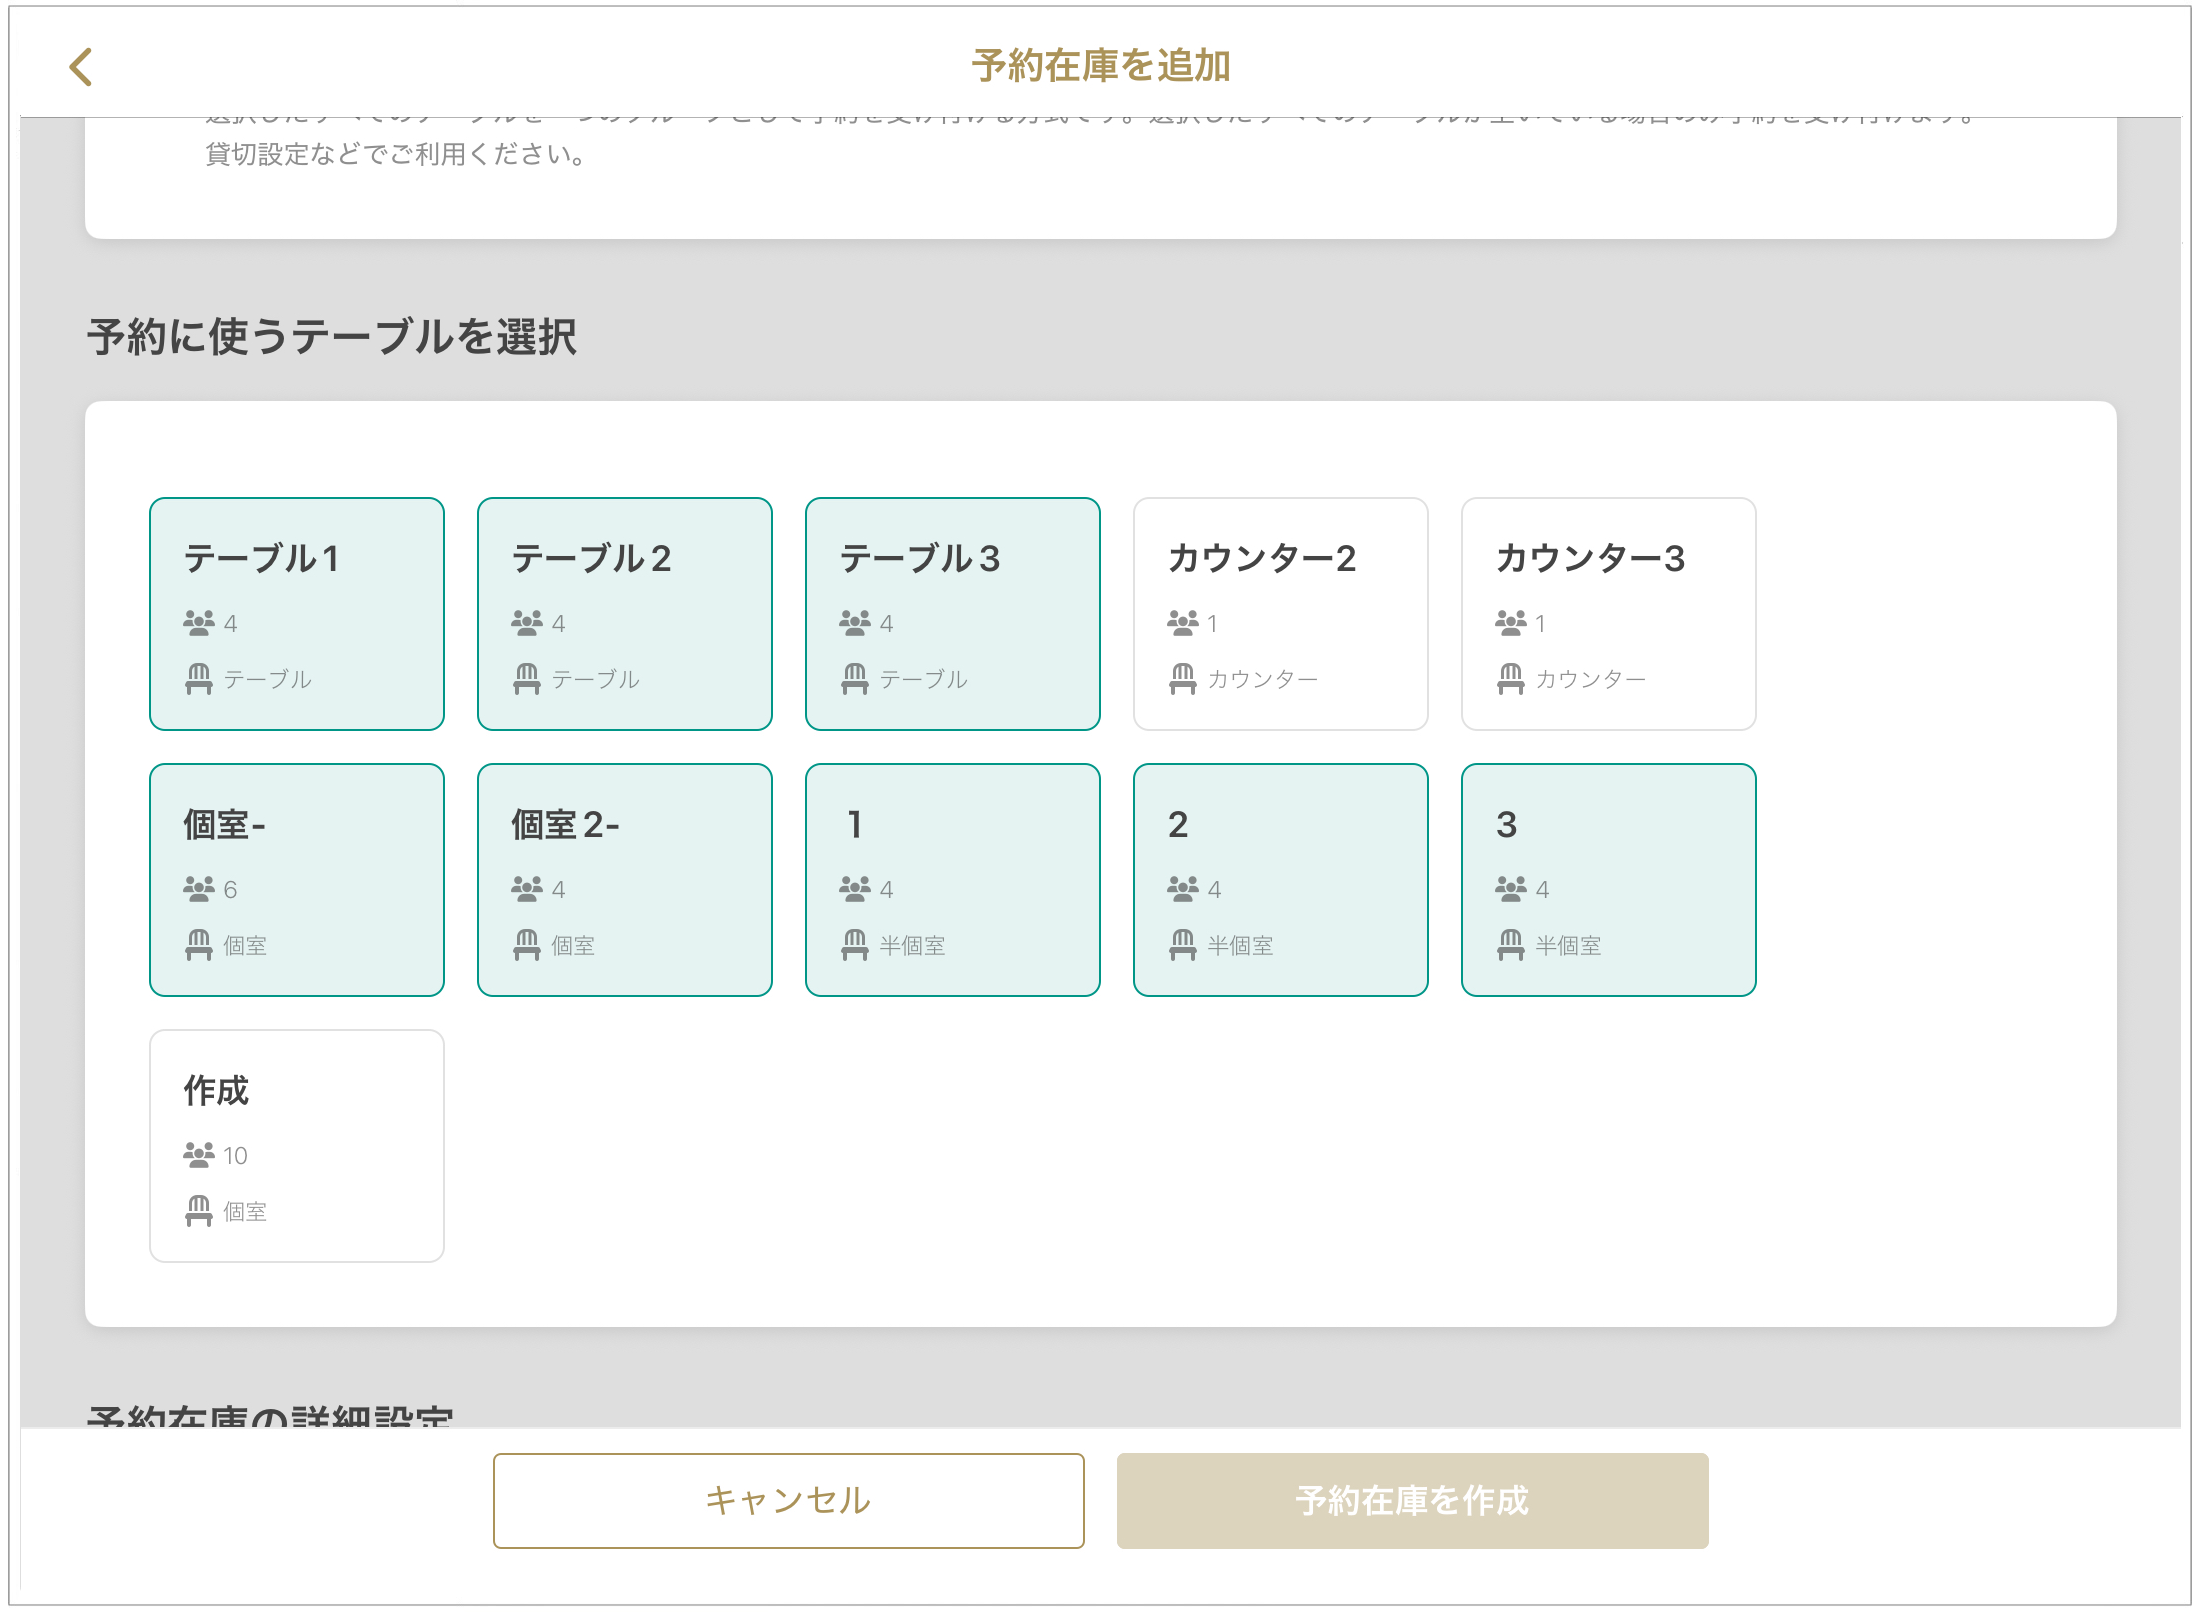Screen dimensions: 2198x1612
Task: Toggle semi-private room card 2
Action: point(1280,880)
